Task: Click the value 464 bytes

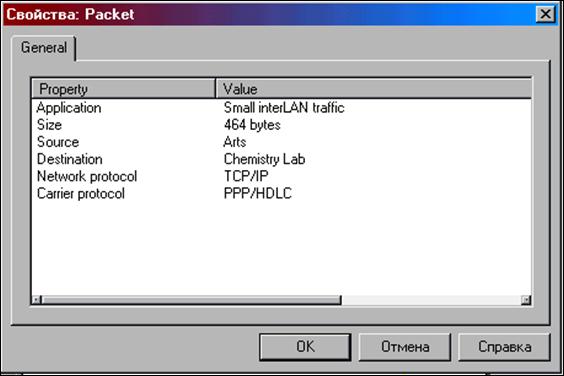Action: pyautogui.click(x=252, y=125)
